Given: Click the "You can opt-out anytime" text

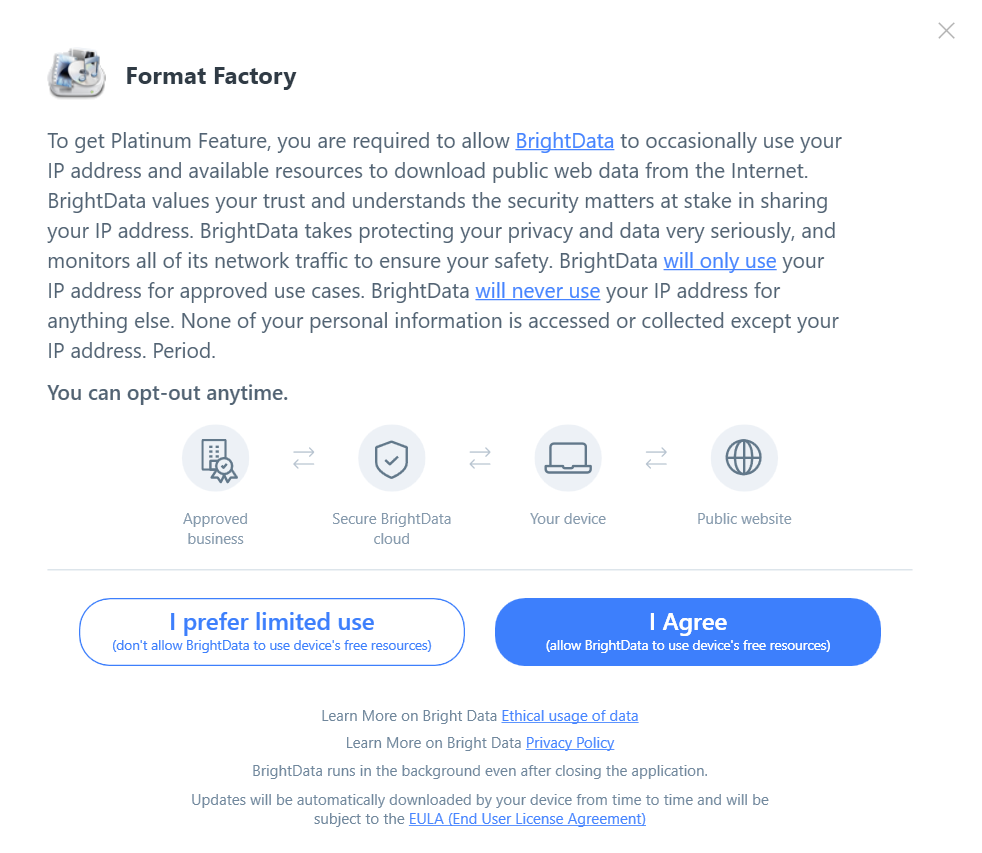Looking at the screenshot, I should 168,393.
